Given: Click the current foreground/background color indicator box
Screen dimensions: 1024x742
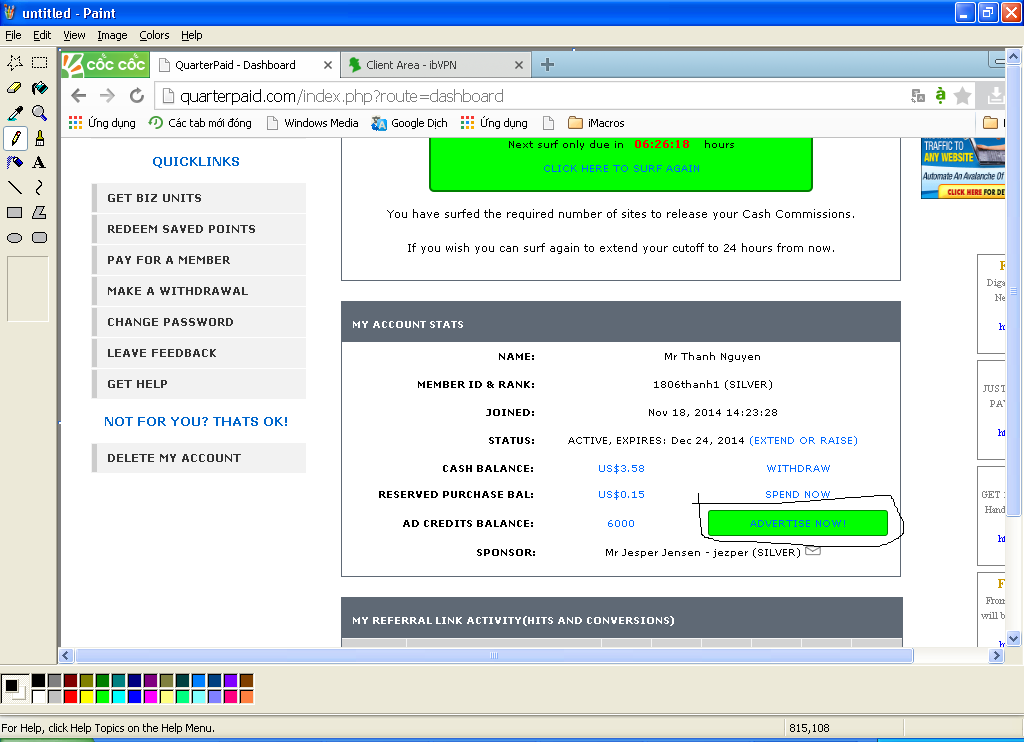Looking at the screenshot, I should [14, 688].
